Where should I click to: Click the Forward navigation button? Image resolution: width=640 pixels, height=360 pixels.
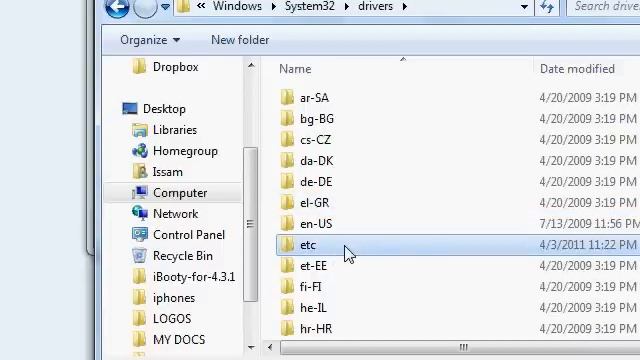pyautogui.click(x=145, y=7)
